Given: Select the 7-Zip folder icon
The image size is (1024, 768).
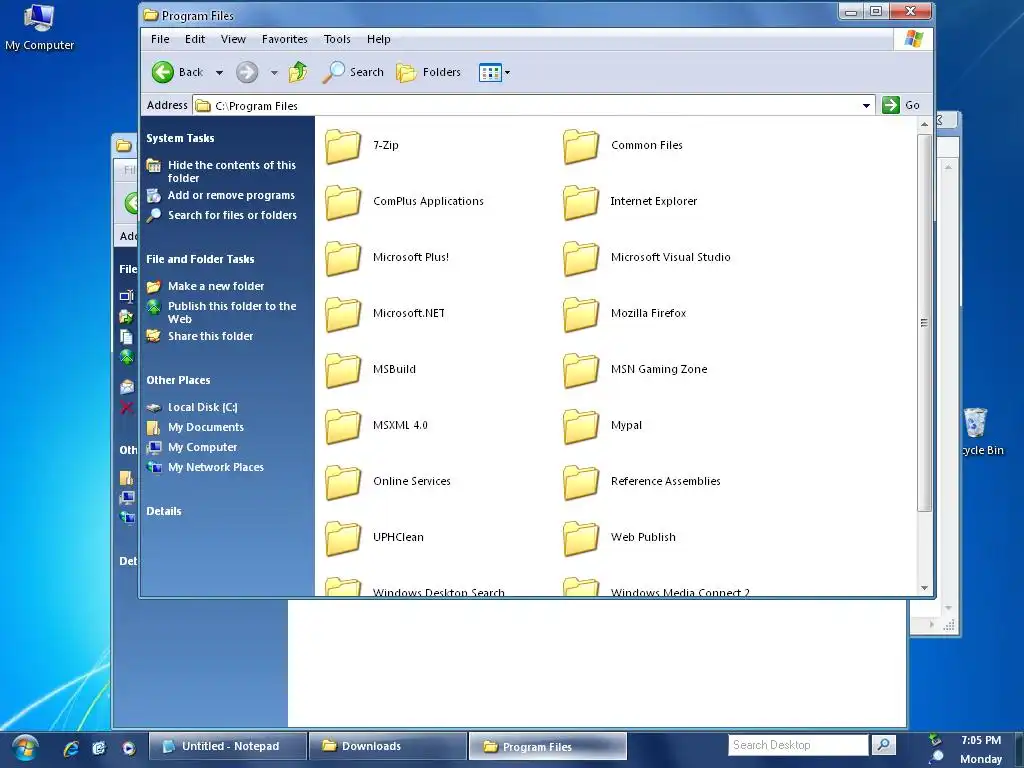Looking at the screenshot, I should (x=343, y=146).
